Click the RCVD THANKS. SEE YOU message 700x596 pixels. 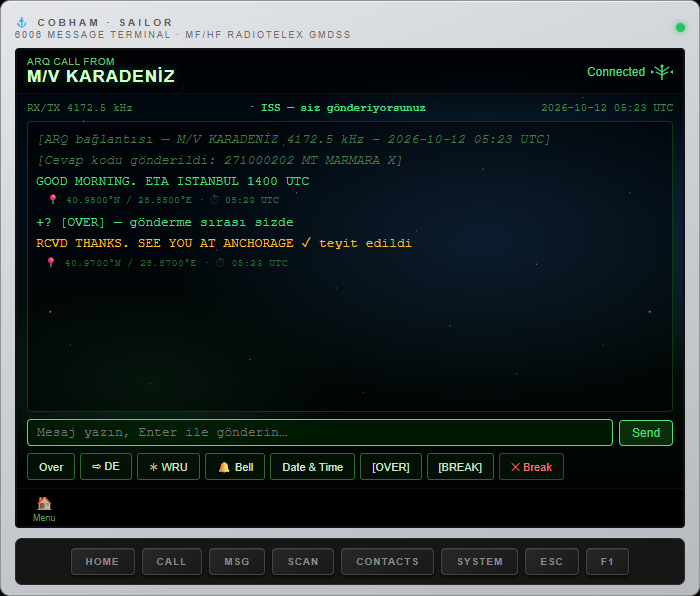click(x=165, y=243)
